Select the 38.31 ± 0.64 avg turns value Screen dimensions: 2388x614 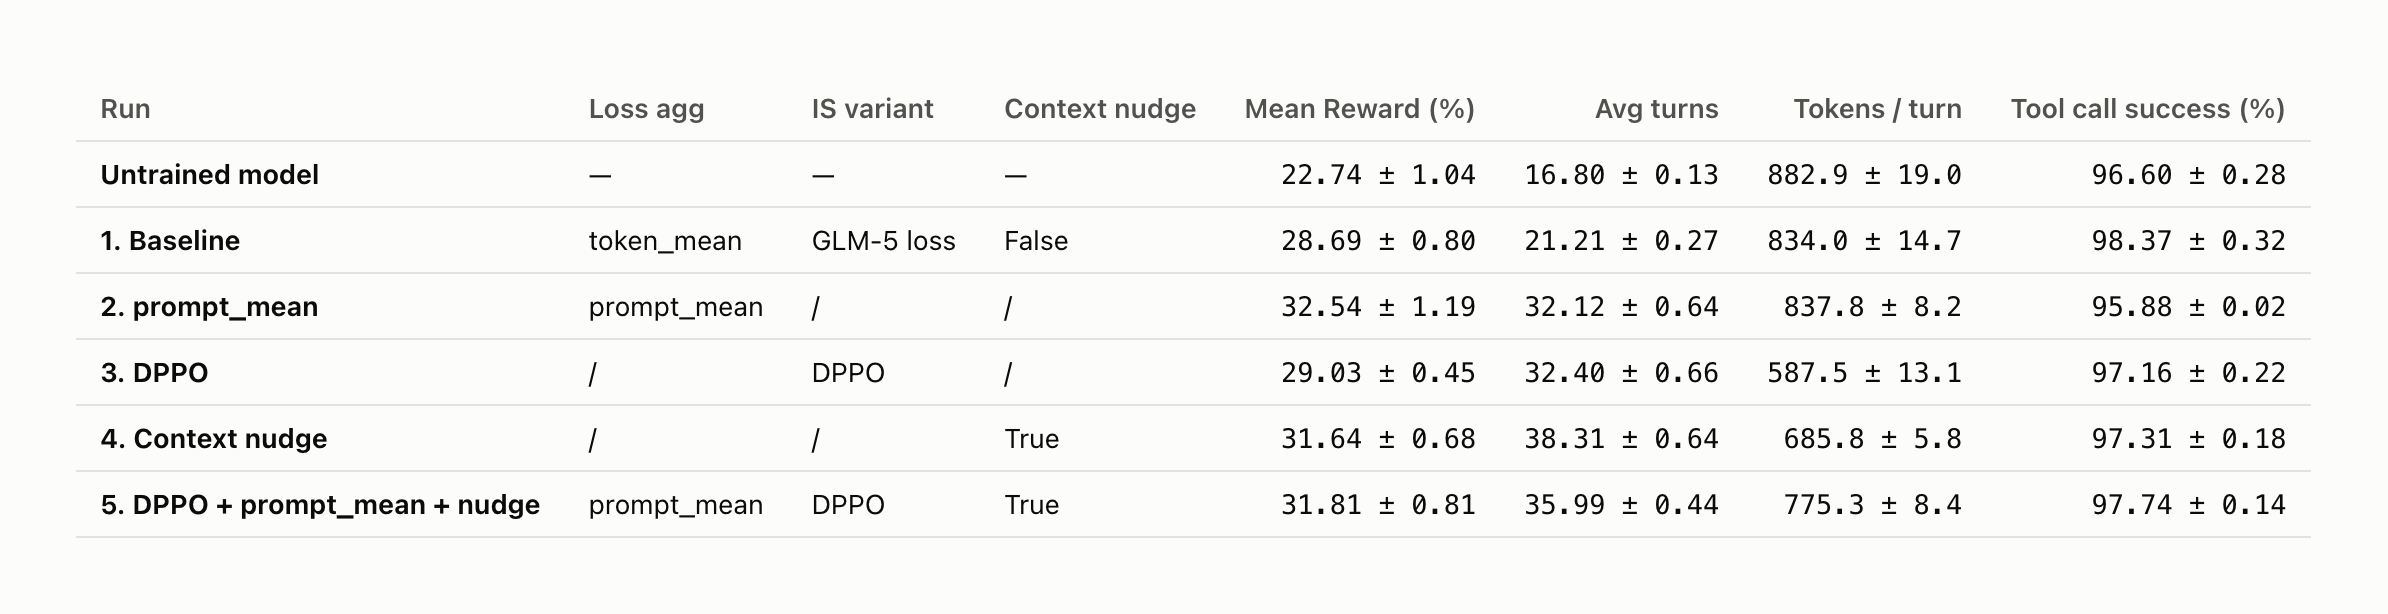[x=1621, y=439]
